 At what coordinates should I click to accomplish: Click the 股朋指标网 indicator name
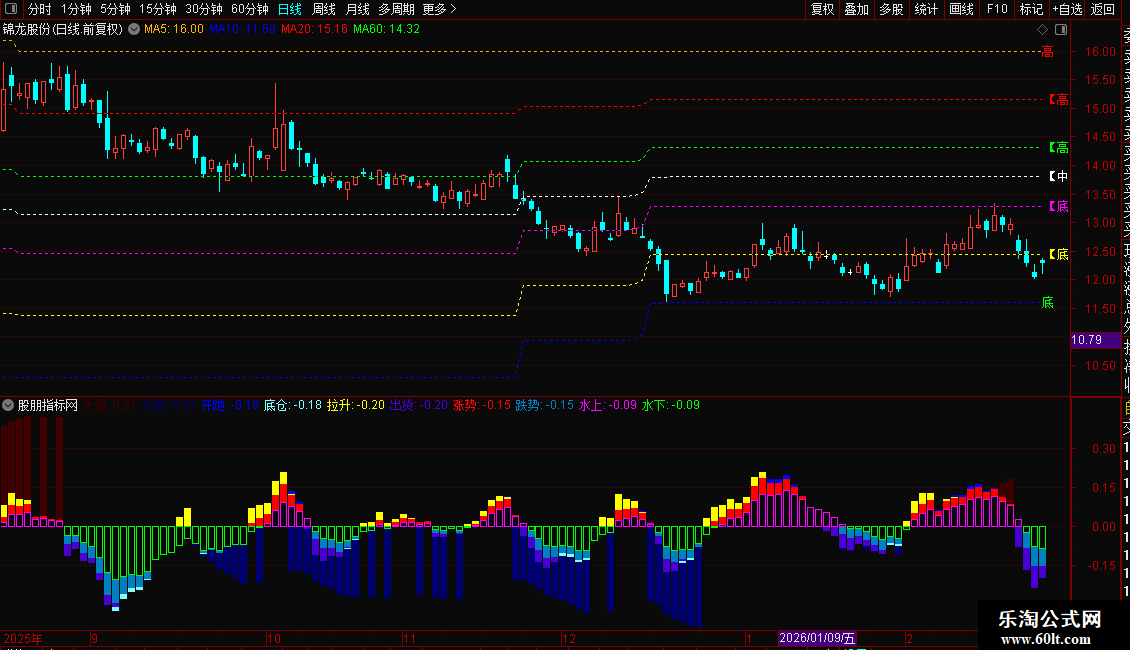[x=48, y=406]
